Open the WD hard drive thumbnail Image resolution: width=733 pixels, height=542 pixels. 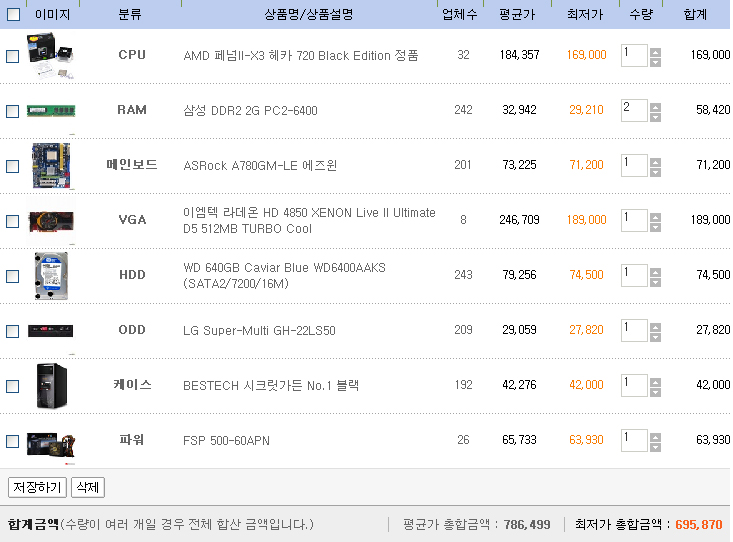pos(51,275)
